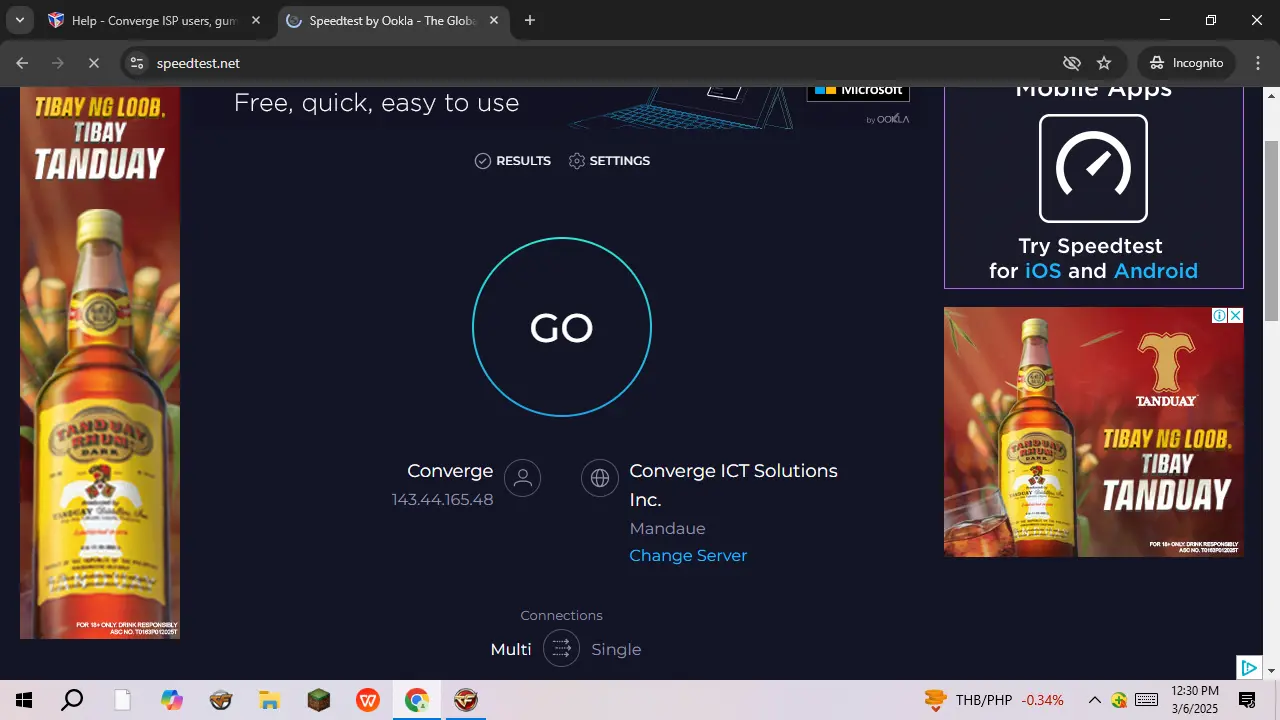1280x720 pixels.
Task: Select the Multi connections option
Action: [x=511, y=650]
